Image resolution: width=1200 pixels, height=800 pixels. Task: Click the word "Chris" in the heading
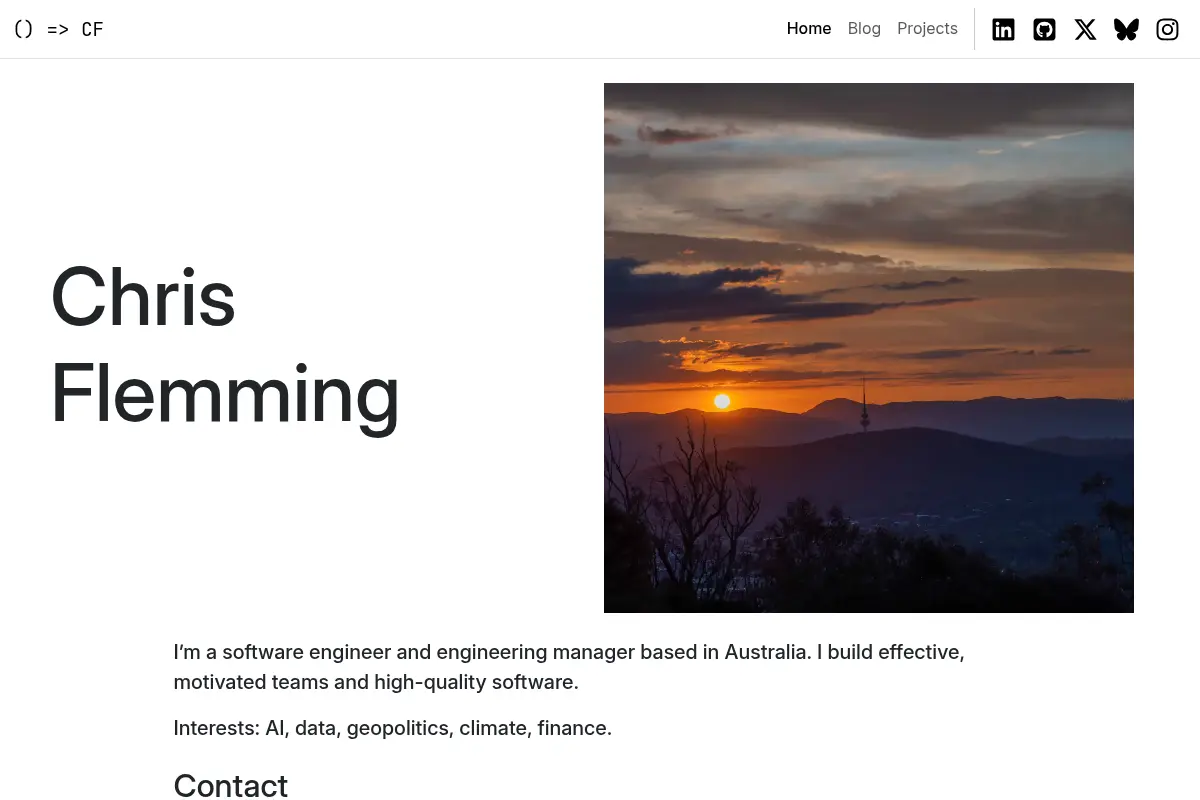pos(143,297)
